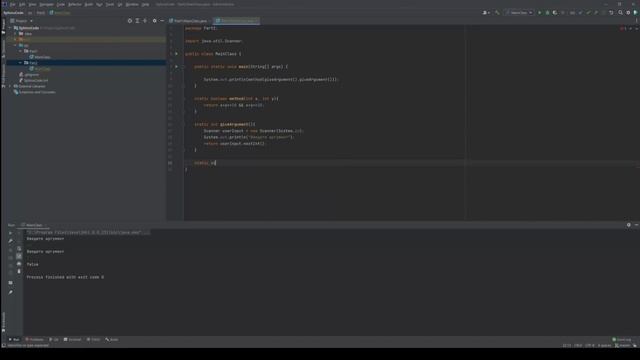Click the layout icon in Run panel sidebar

click(x=10, y=282)
